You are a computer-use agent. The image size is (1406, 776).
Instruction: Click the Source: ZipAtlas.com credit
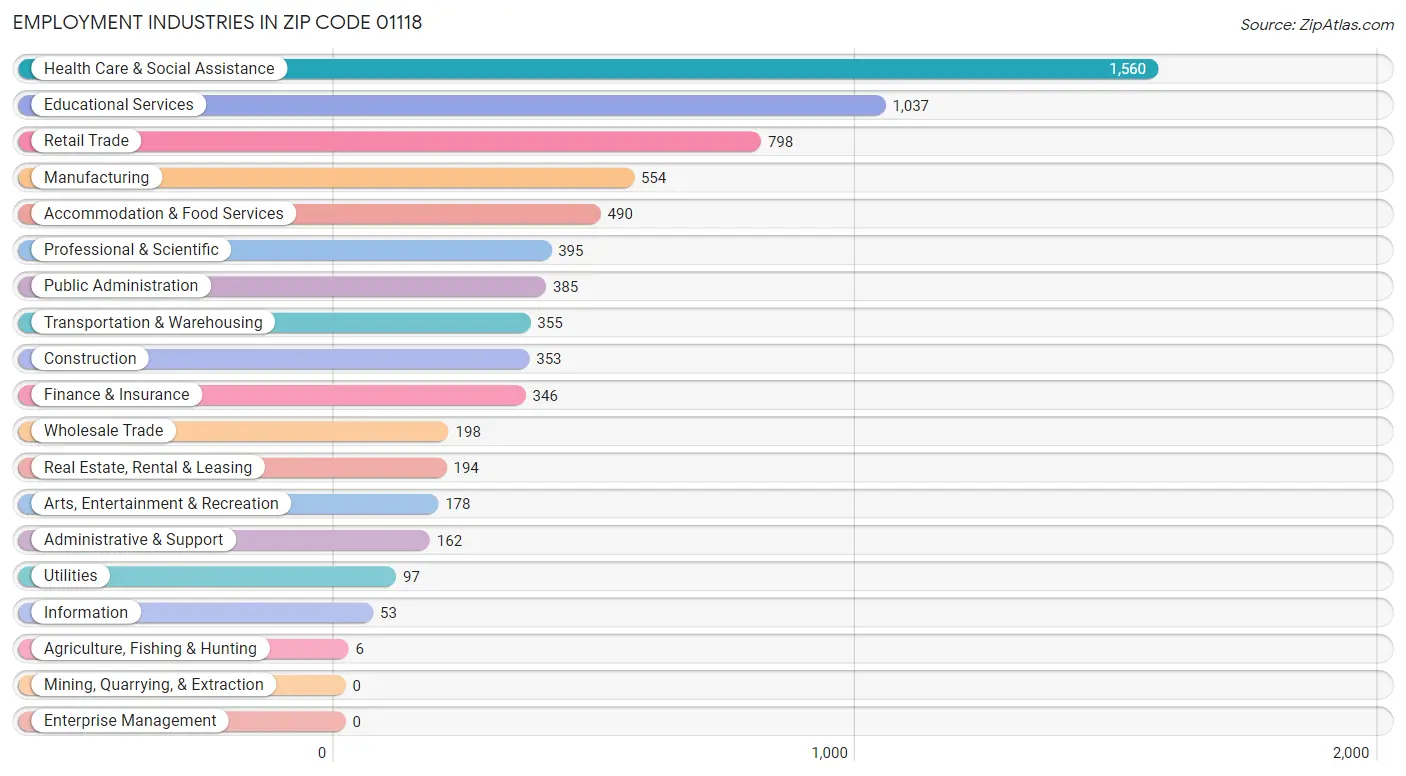tap(1317, 25)
